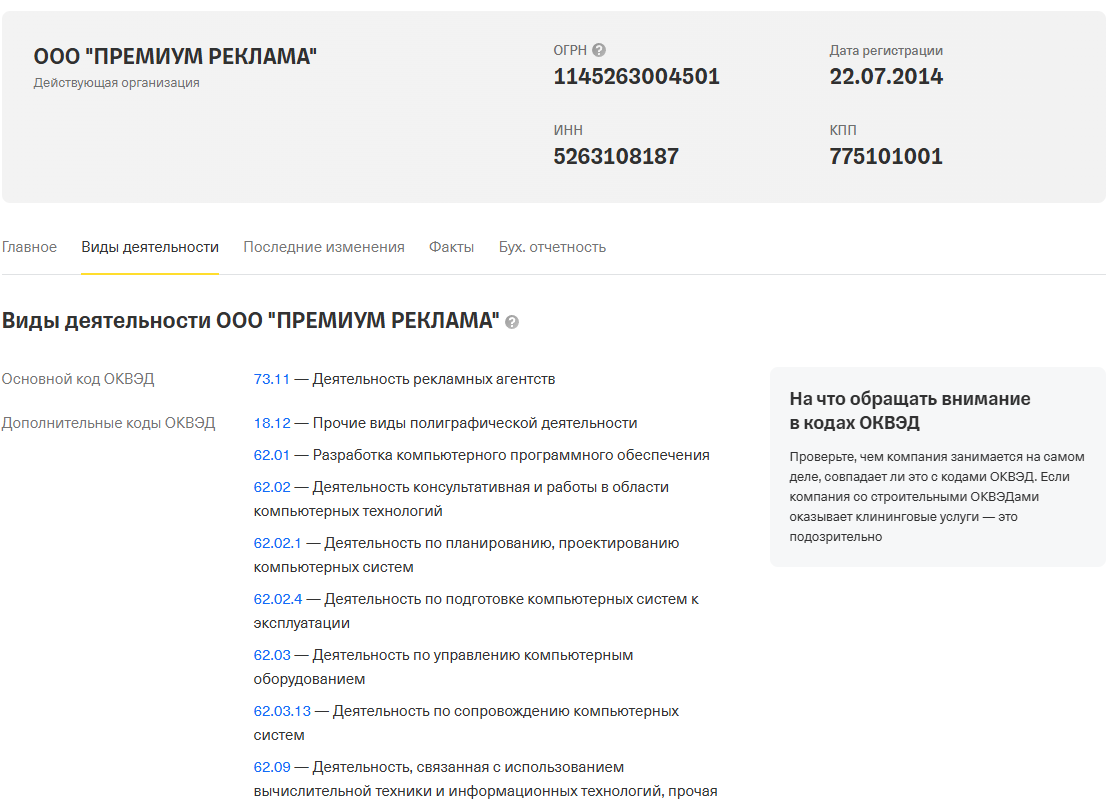Viewport: 1115px width, 810px height.
Task: Click the company name ООО "ПРЕМИУМ РЕКЛАМА" header
Action: [175, 57]
